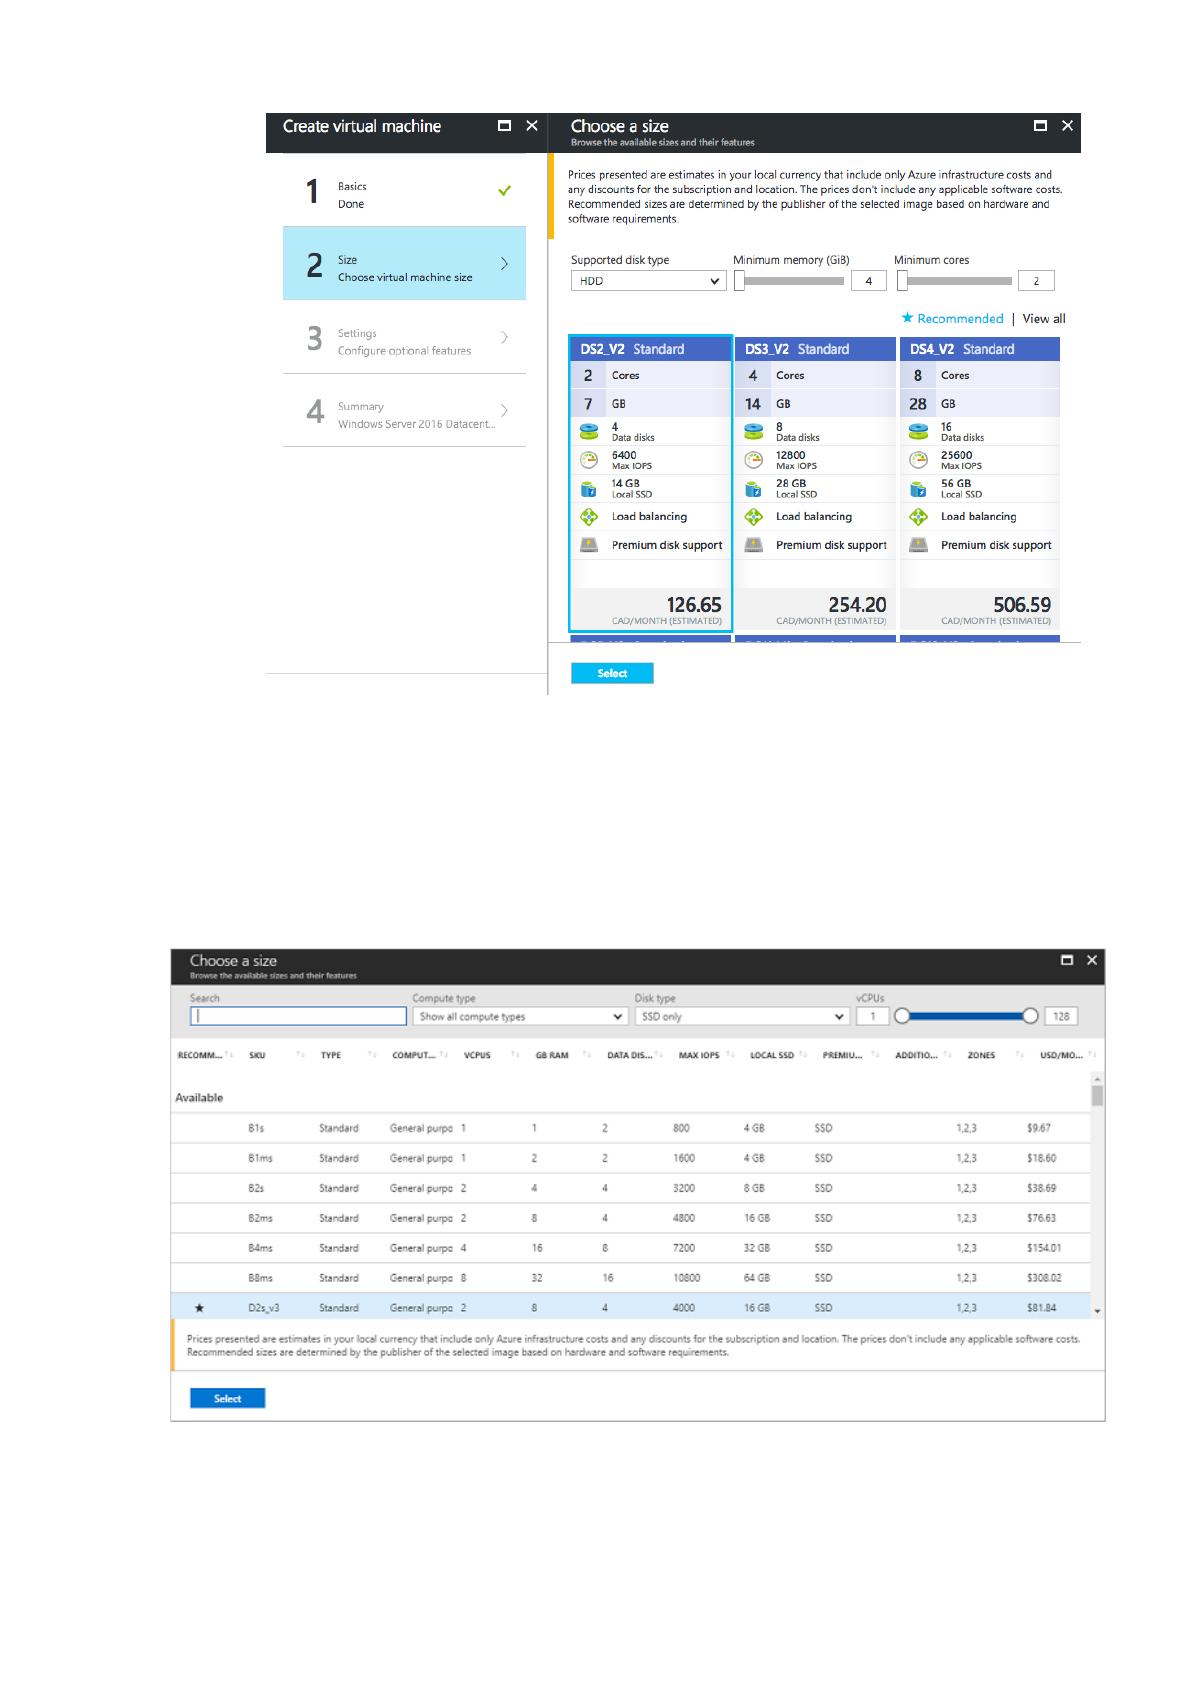Click Load balancing icon on DS2_V2 card
Screen dimensions: 1191x1684
pyautogui.click(x=589, y=517)
